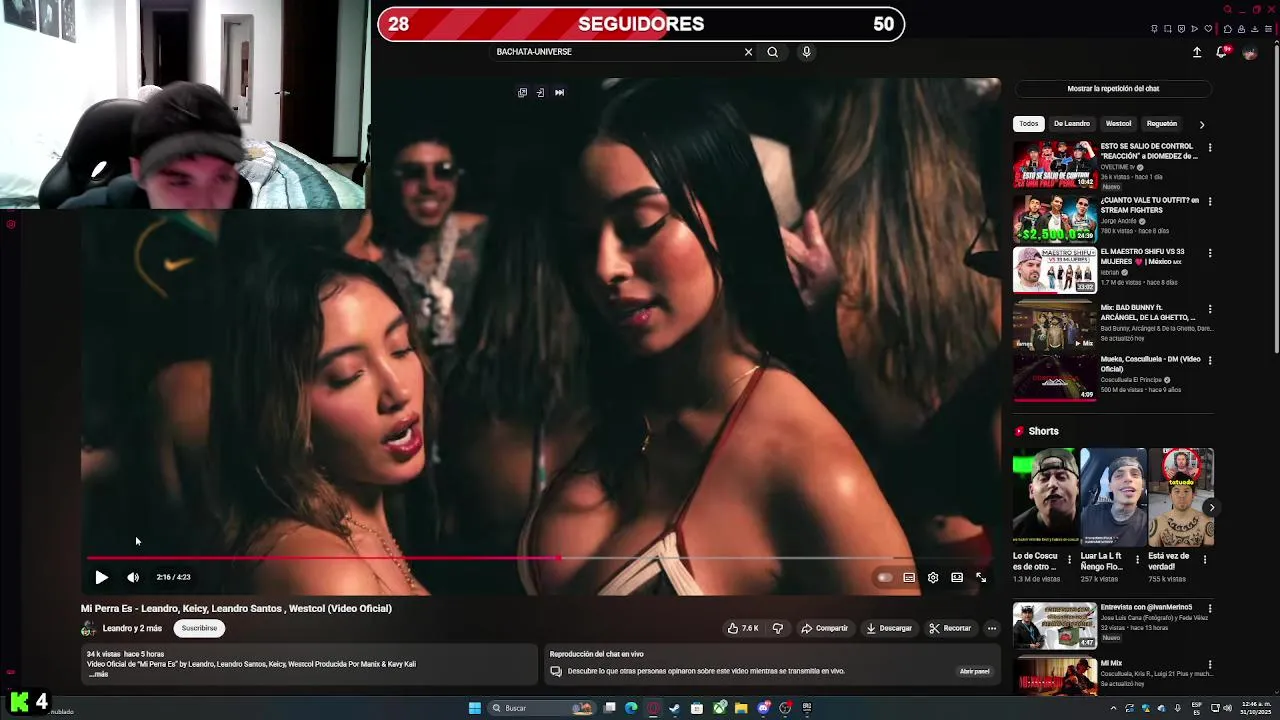Open options for EL MAESTRO SHIFU video

[1210, 254]
